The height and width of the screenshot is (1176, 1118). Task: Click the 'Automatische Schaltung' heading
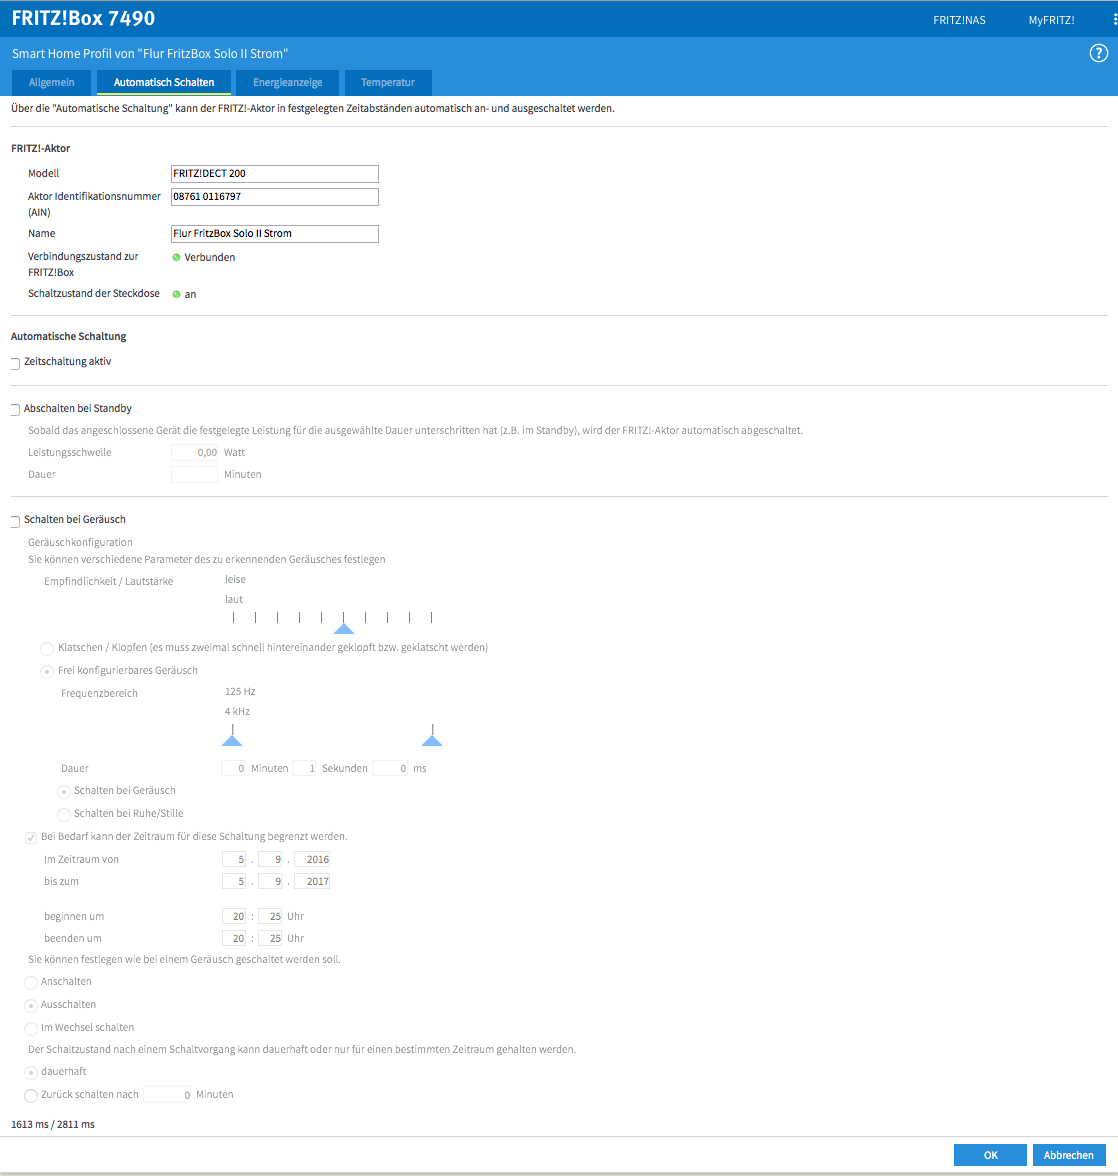tap(68, 336)
